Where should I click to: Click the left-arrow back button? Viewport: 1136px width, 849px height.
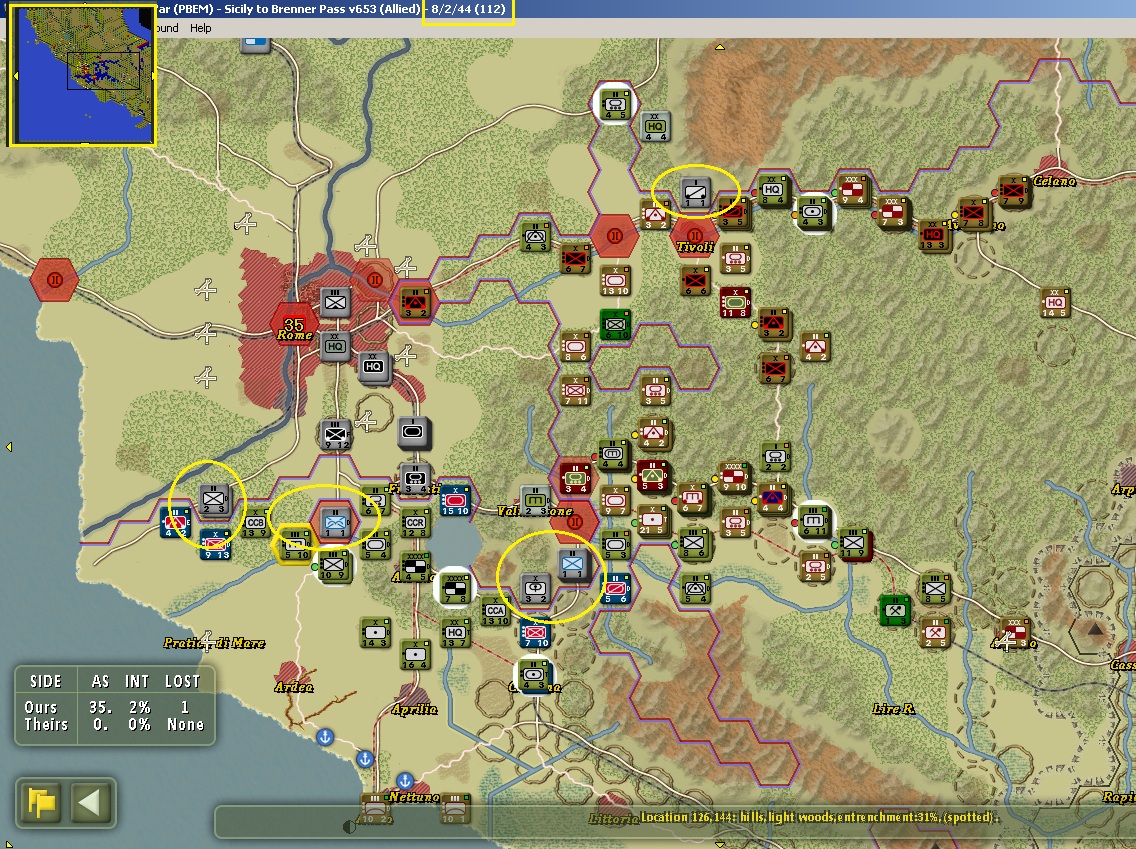(x=89, y=803)
